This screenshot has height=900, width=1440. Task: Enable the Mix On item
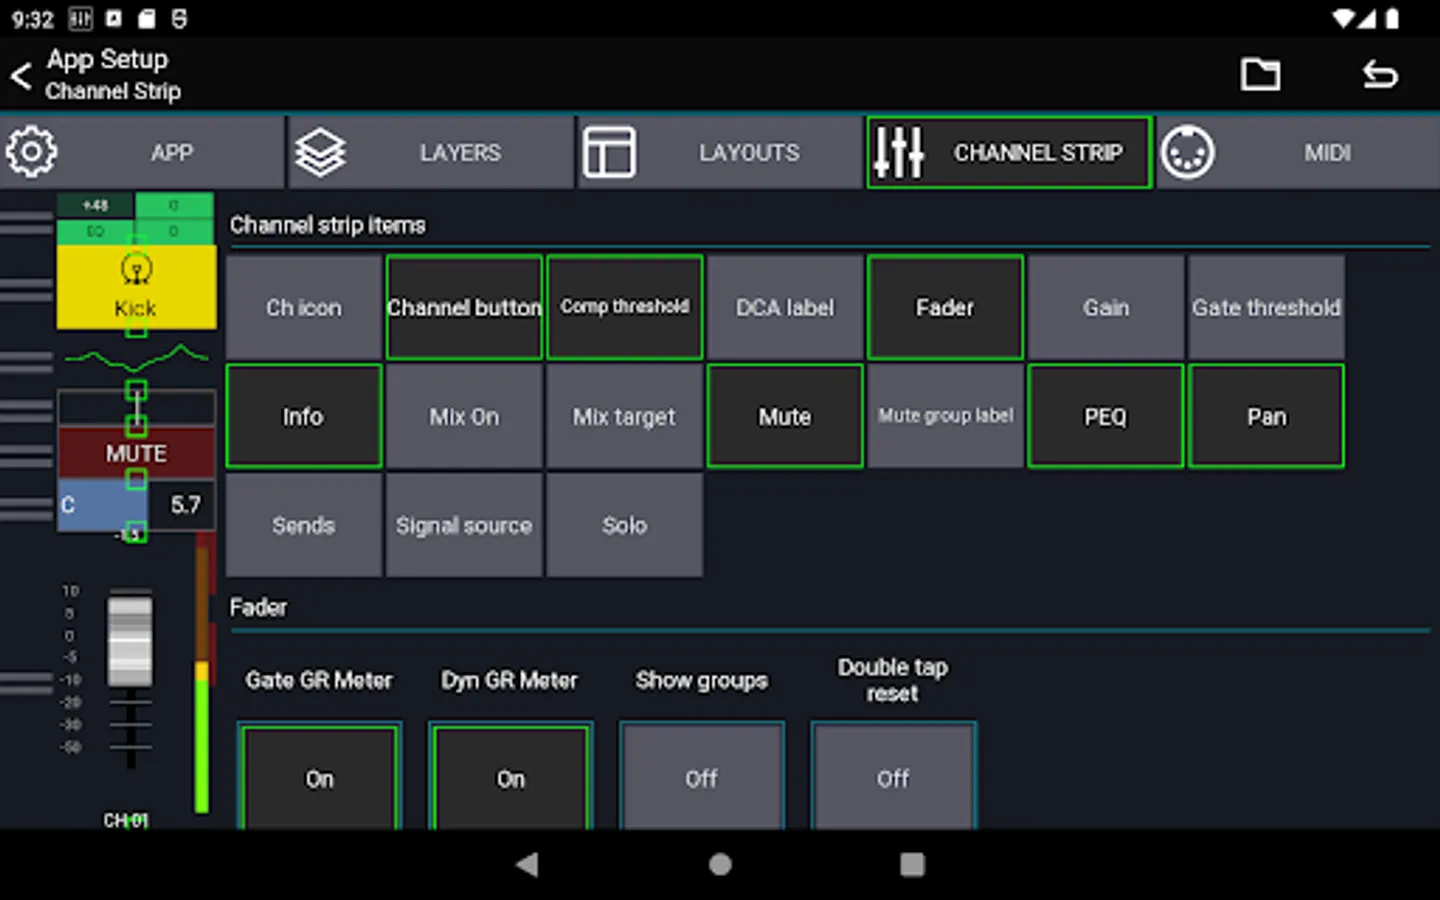coord(464,416)
